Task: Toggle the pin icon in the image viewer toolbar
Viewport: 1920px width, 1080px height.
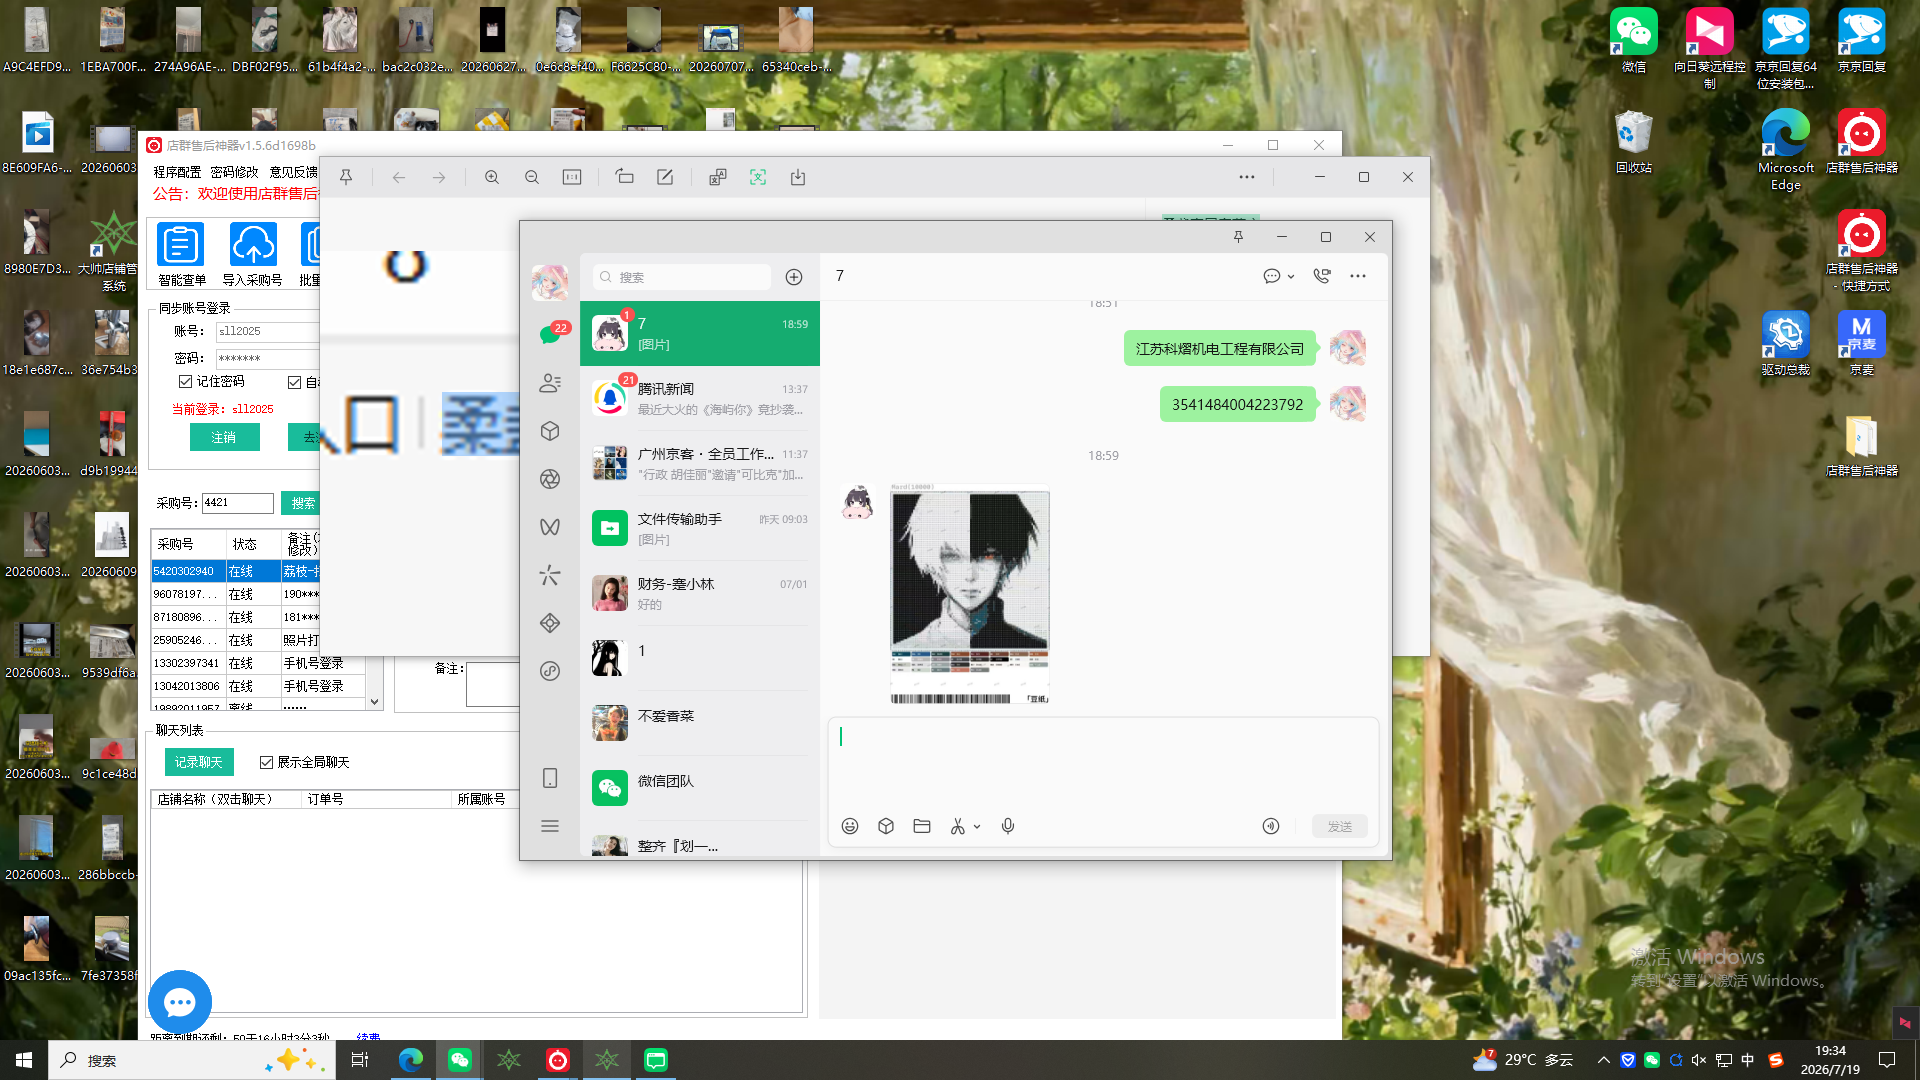Action: tap(346, 177)
